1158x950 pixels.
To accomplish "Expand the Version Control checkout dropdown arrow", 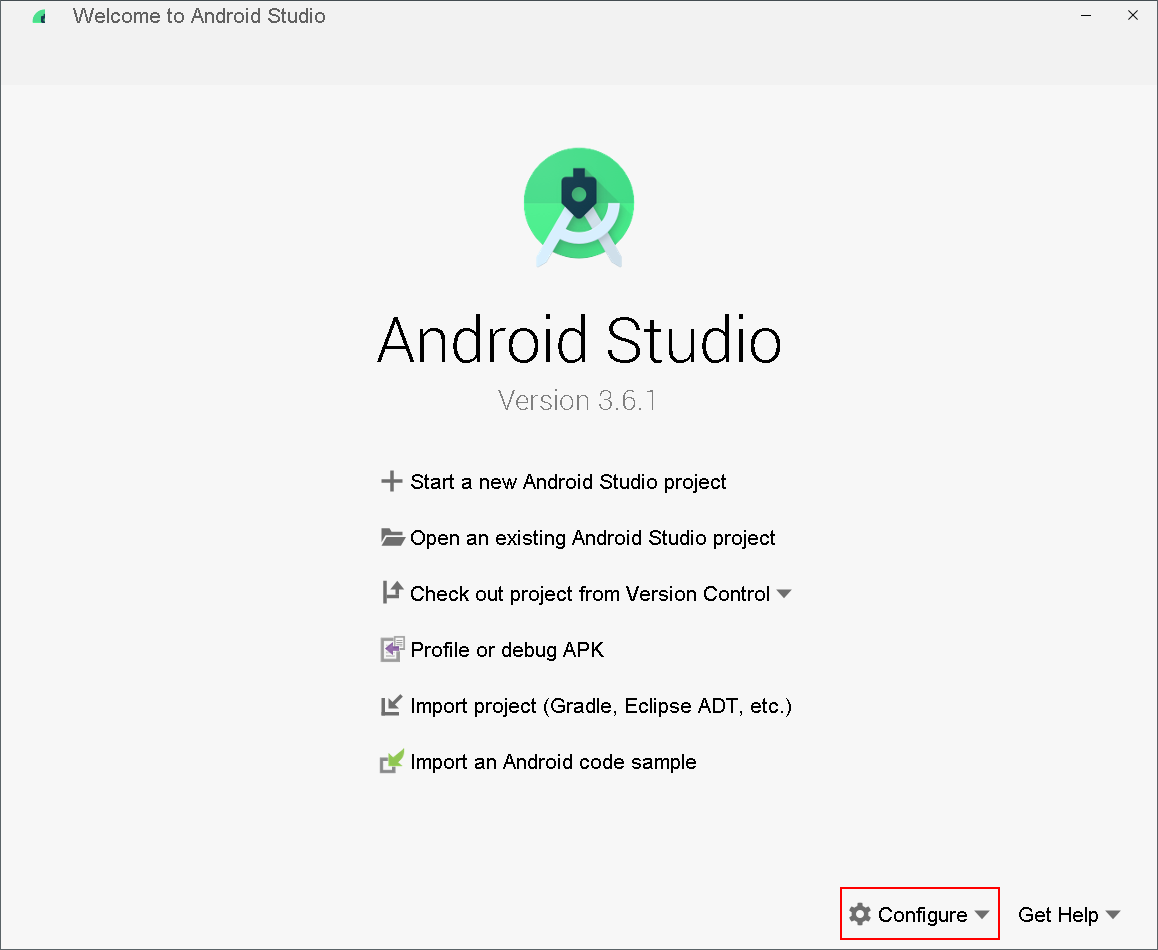I will coord(784,594).
